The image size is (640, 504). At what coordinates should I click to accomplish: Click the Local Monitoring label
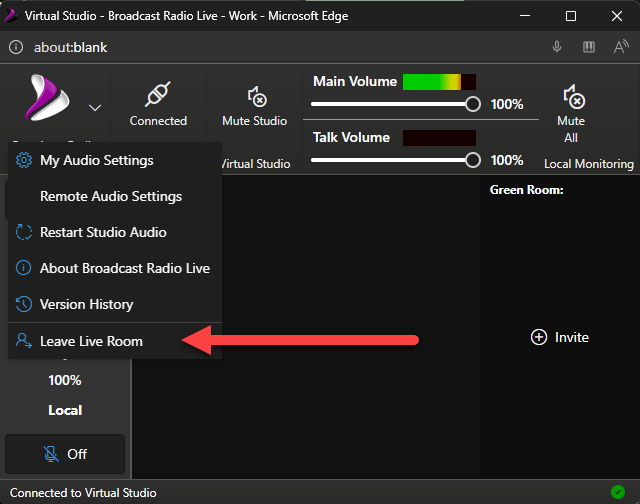tap(589, 164)
